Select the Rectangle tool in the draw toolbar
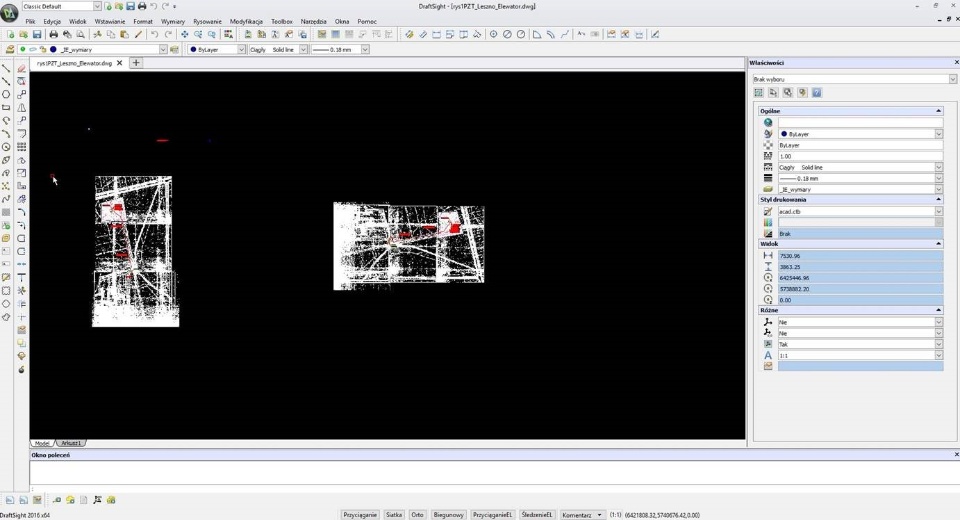This screenshot has height=520, width=960. 6,108
